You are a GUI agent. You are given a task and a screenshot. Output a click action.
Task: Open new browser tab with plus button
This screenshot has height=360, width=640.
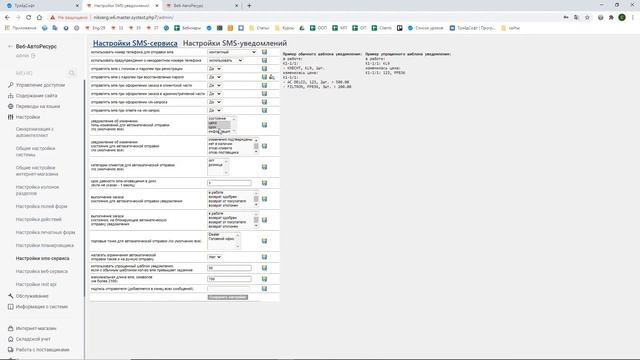[x=249, y=6]
